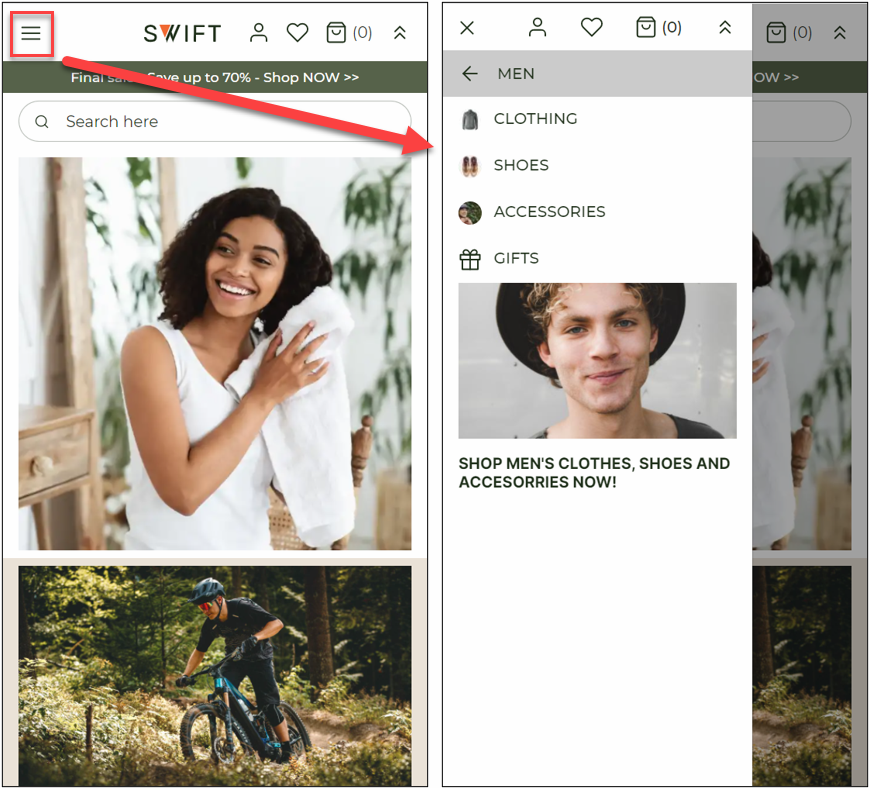Click the Shop Men's Clothes promo text

pos(594,473)
